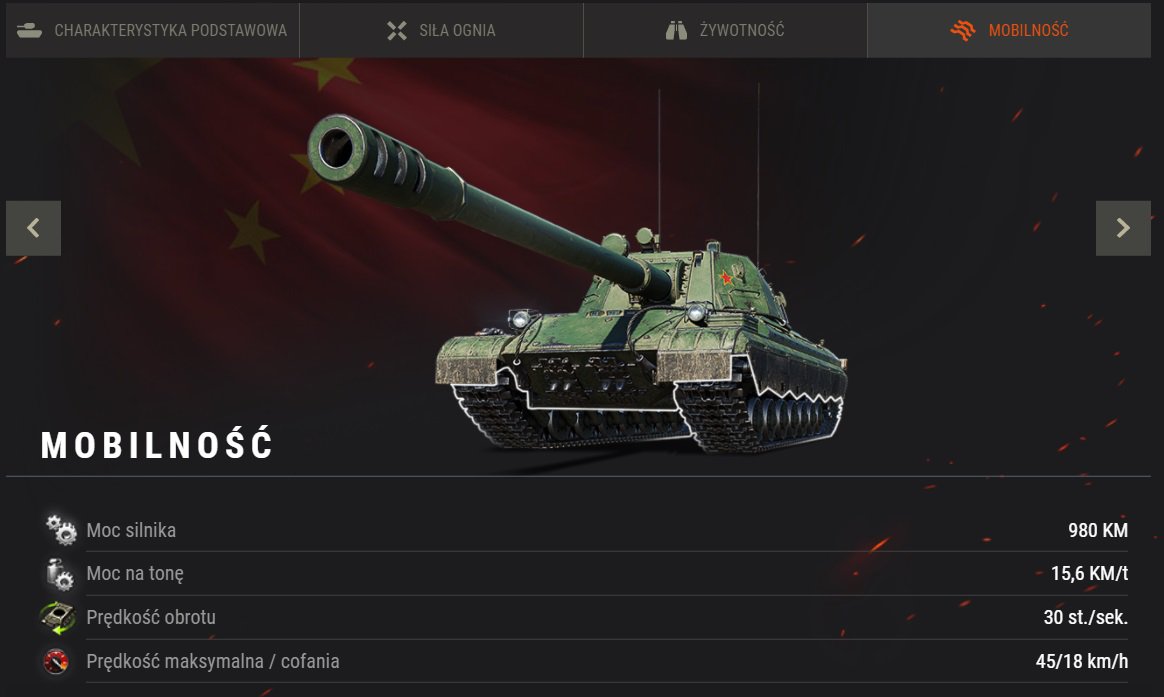The image size is (1164, 697).
Task: Click the crossed shells Siła ognia icon
Action: (x=397, y=30)
